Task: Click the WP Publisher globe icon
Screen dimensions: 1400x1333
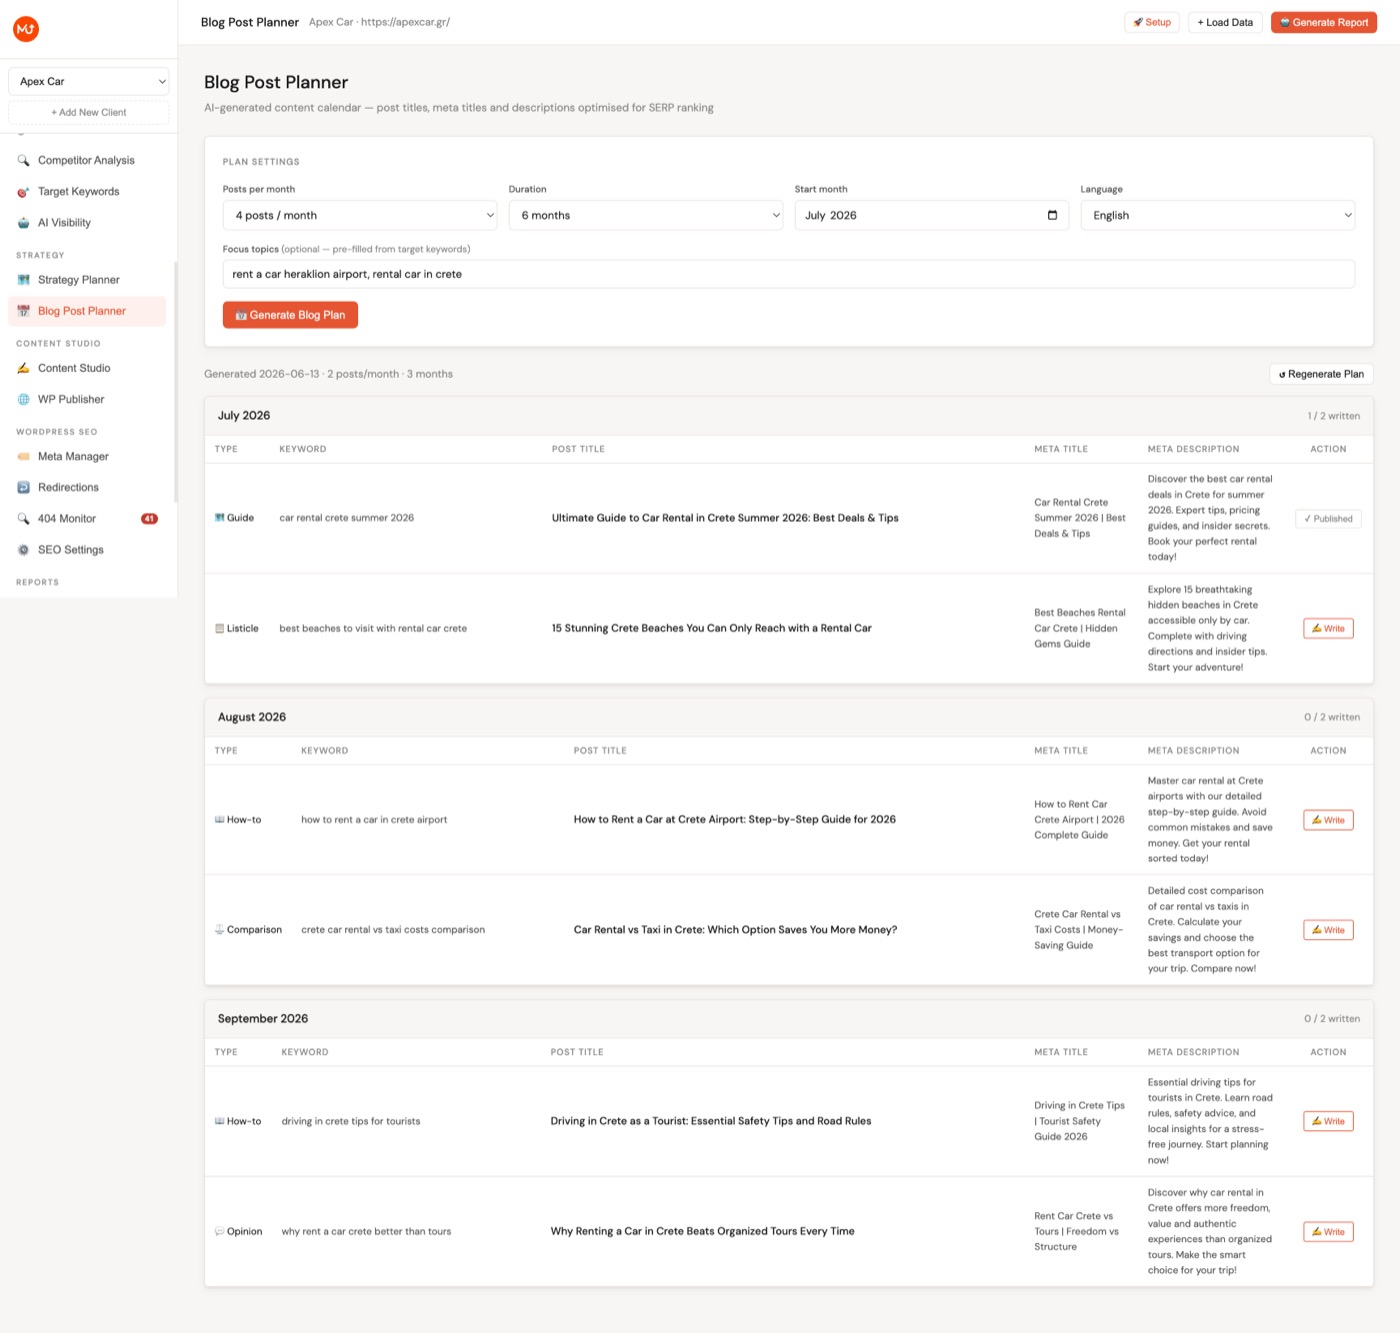Action: pyautogui.click(x=23, y=399)
